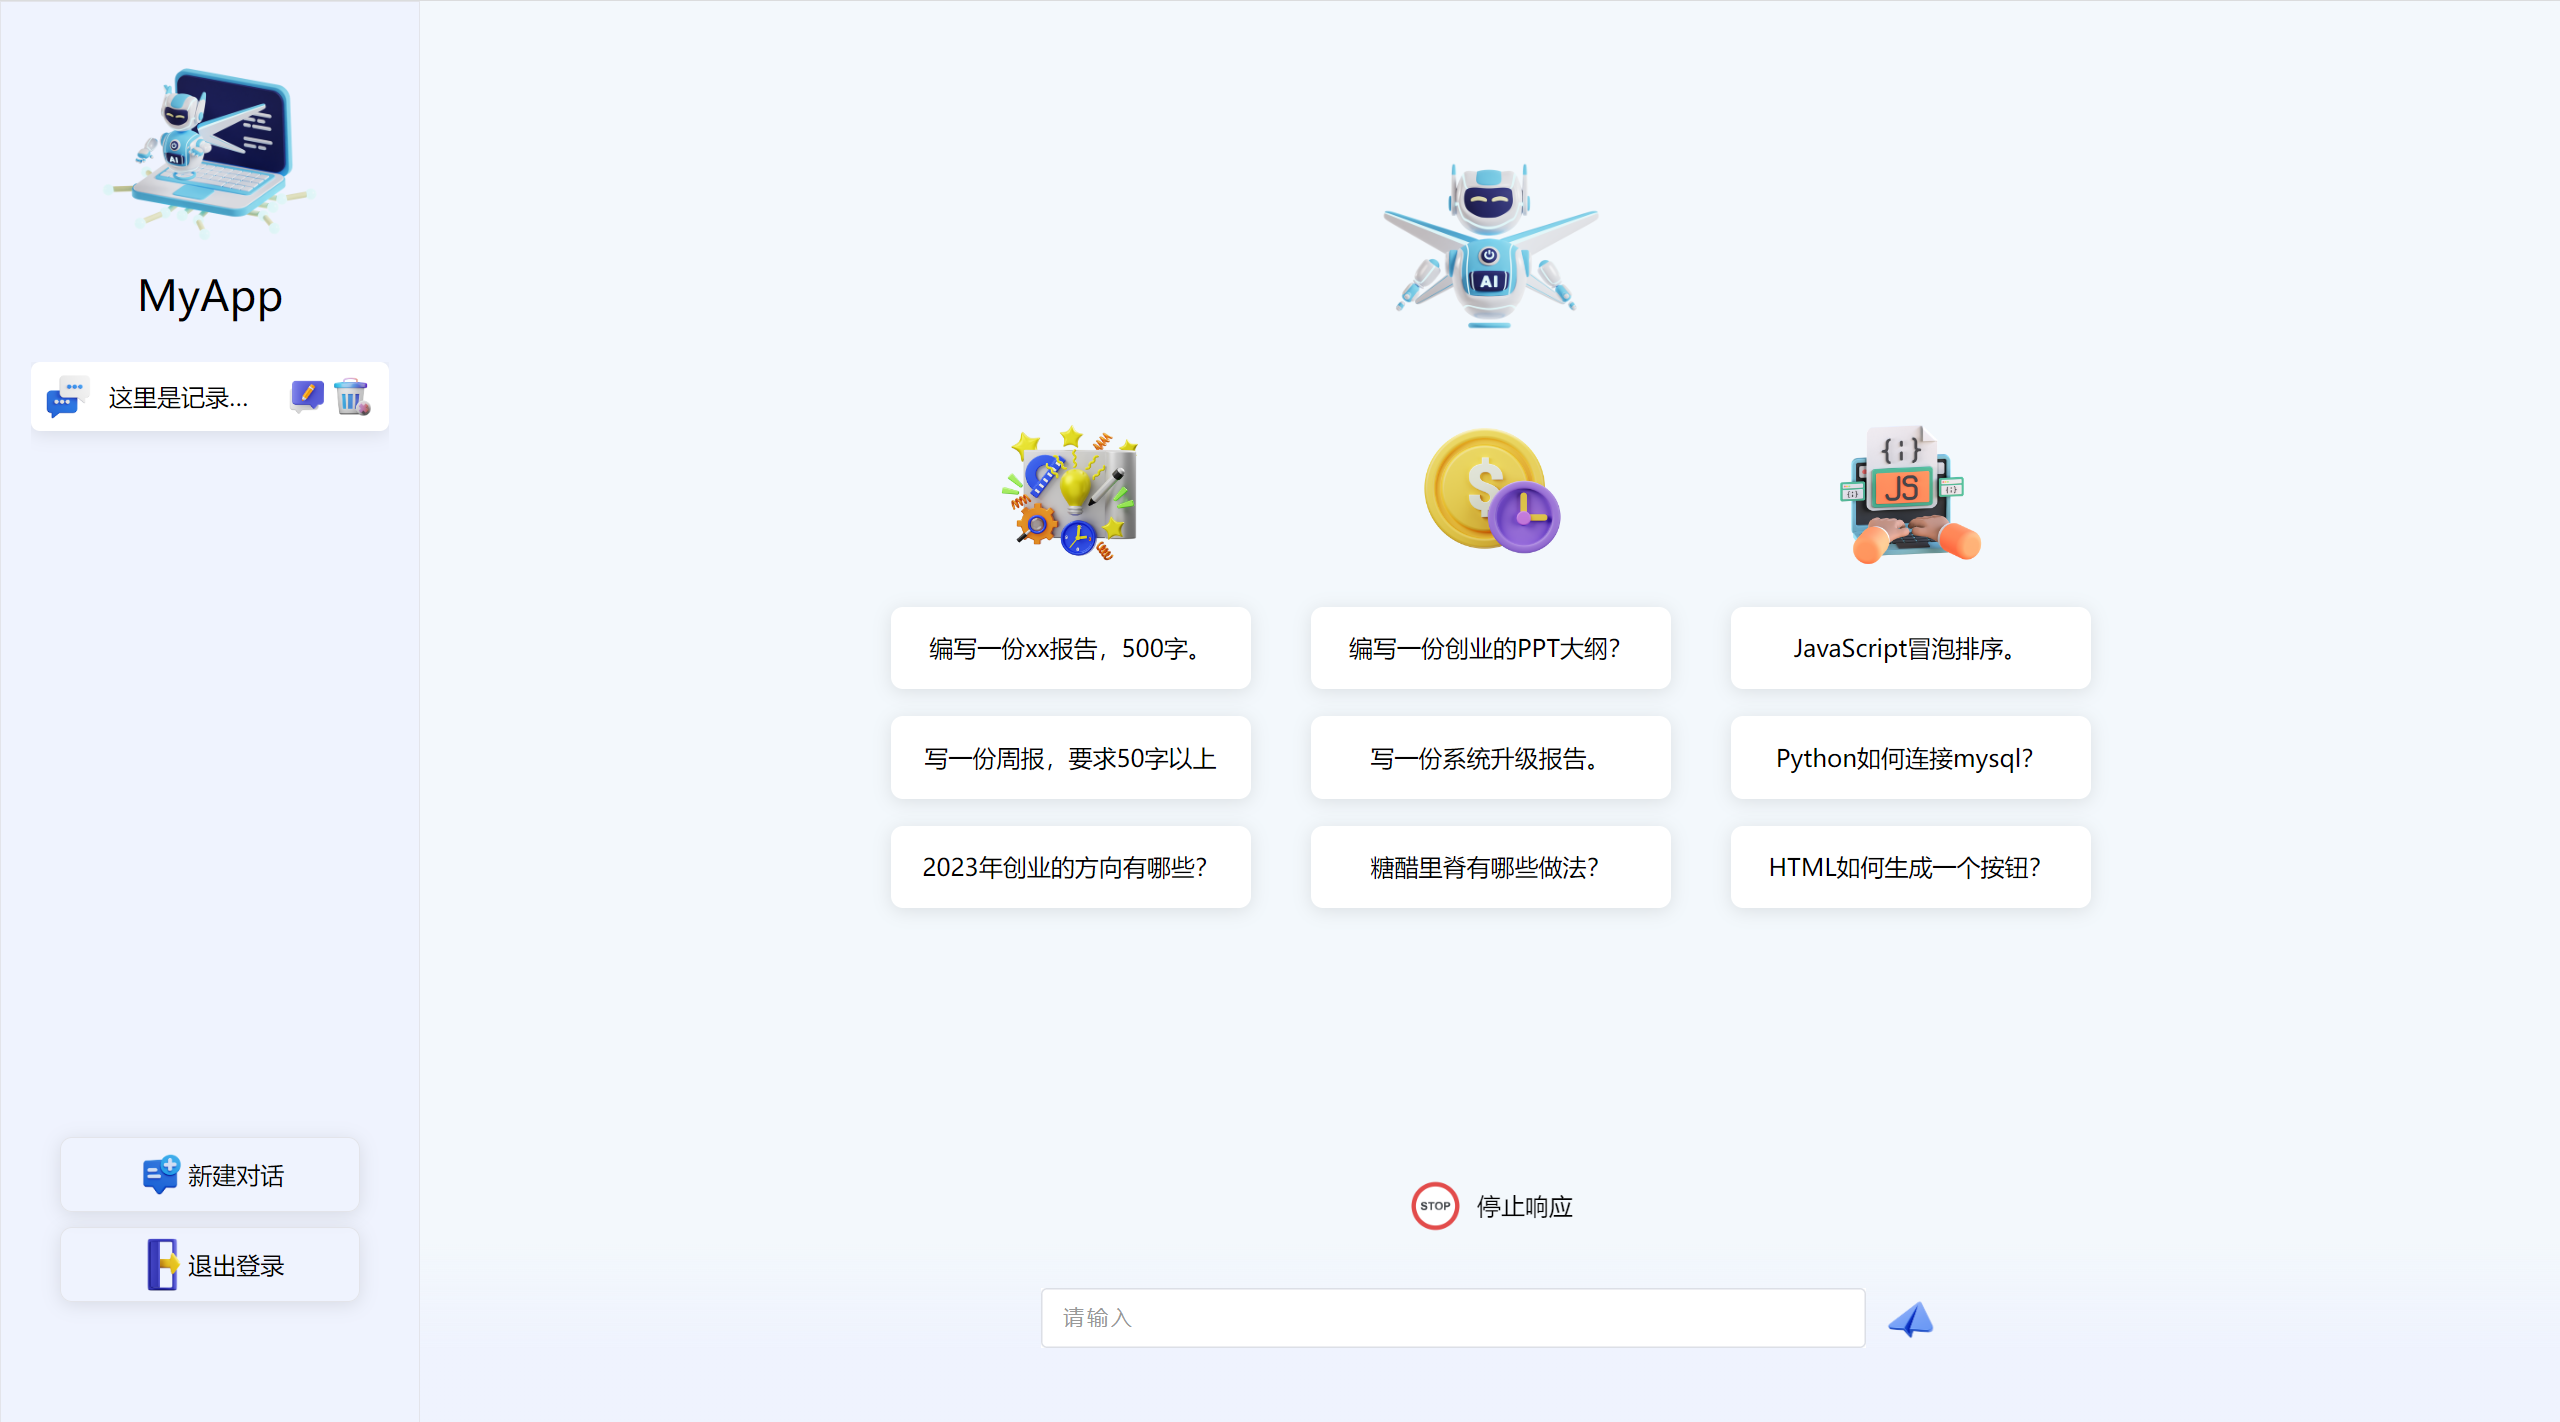Click the edit pencil icon on the conversation record
The width and height of the screenshot is (2560, 1422).
pyautogui.click(x=306, y=396)
